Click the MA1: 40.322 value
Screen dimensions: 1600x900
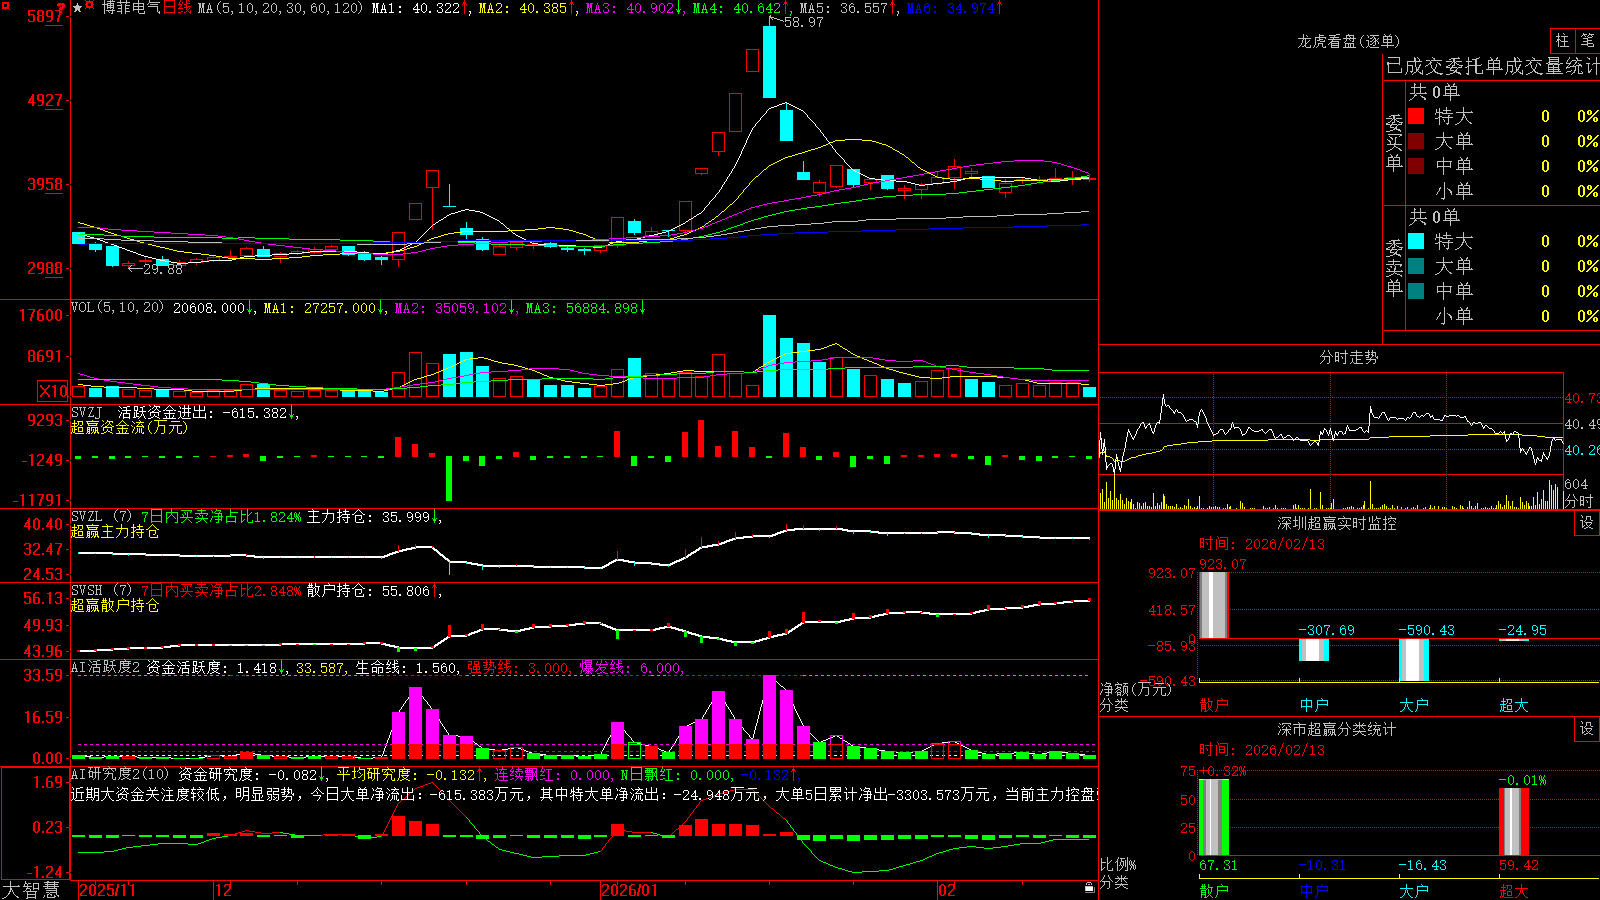coord(420,8)
